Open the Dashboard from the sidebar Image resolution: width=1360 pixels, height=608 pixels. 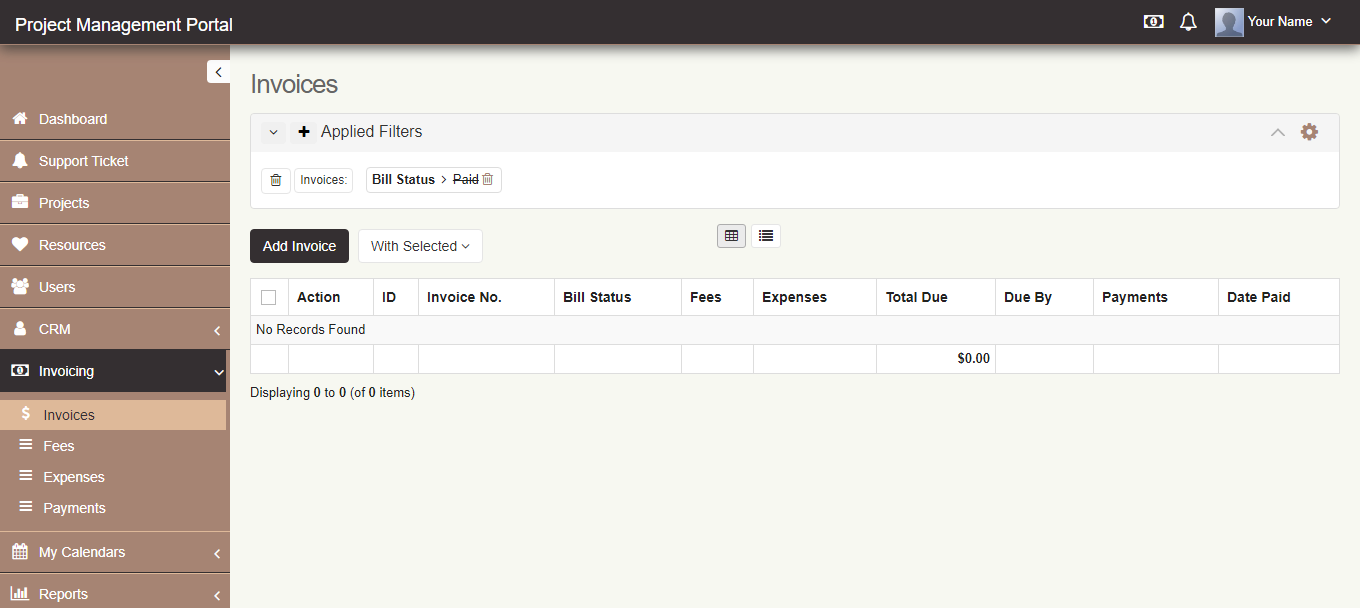point(72,118)
